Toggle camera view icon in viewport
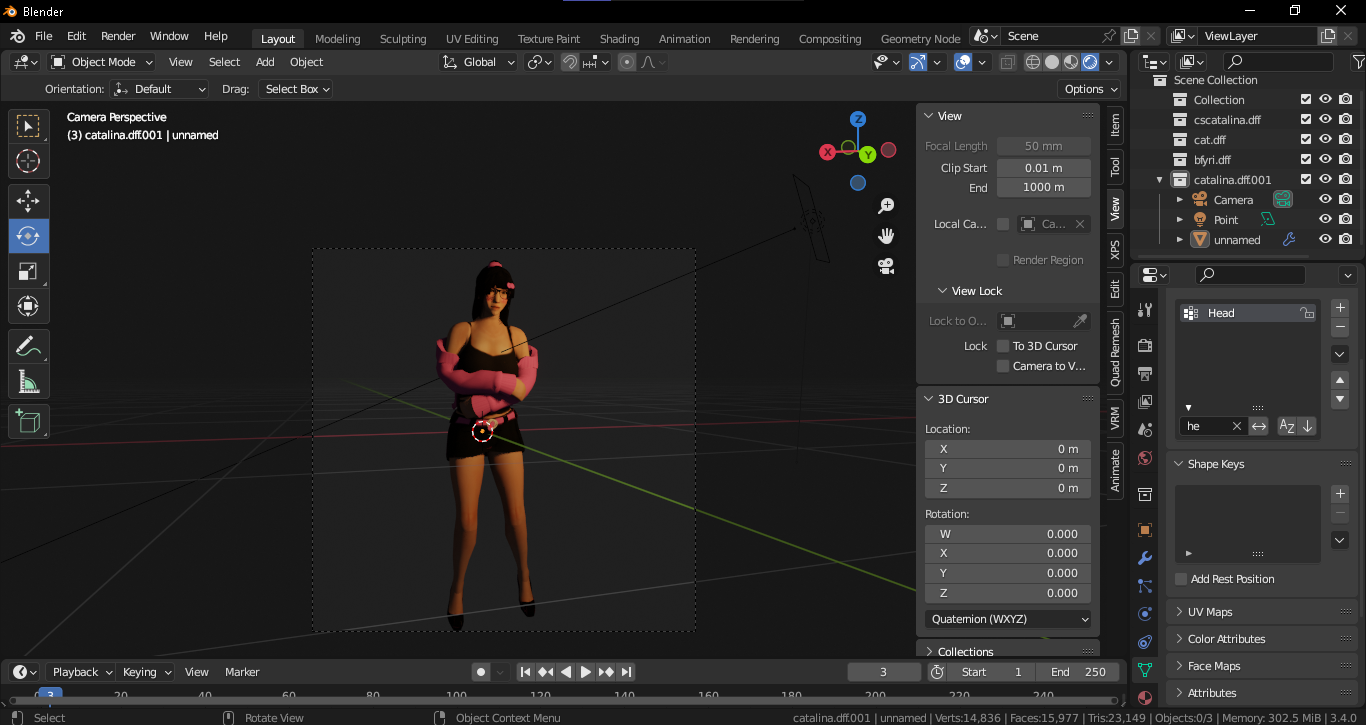The image size is (1366, 725). pos(886,266)
